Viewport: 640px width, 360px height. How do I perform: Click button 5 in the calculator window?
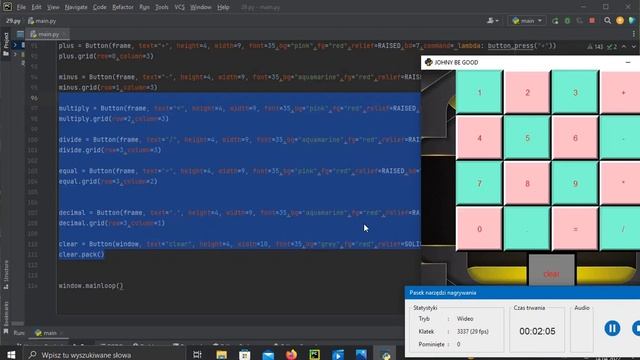pyautogui.click(x=527, y=138)
